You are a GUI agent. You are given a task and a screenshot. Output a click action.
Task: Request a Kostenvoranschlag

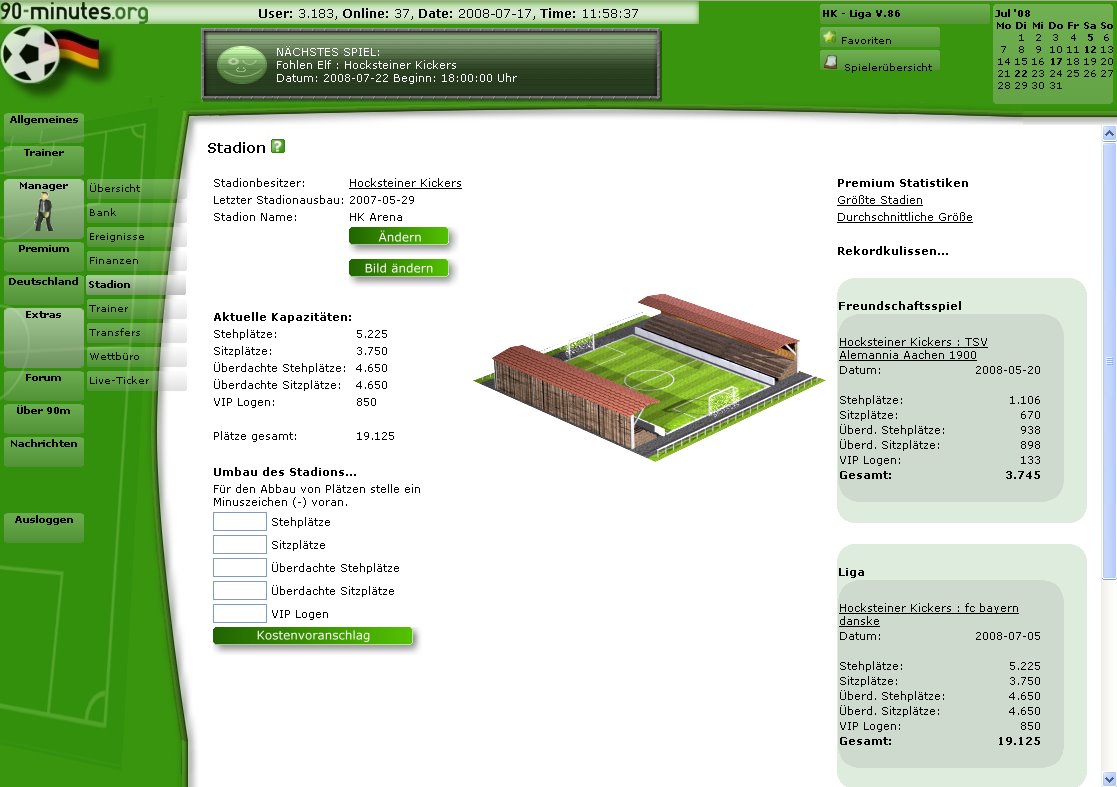[x=312, y=635]
